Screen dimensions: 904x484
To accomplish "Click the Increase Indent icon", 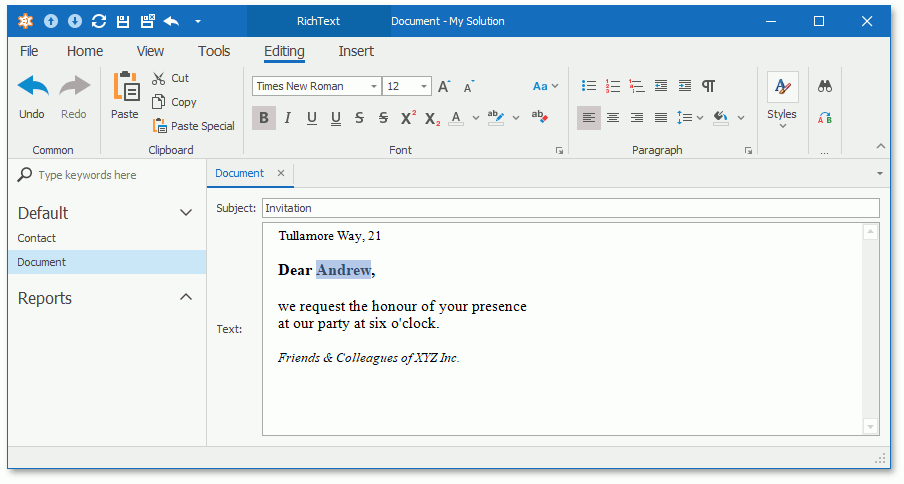I will click(684, 86).
